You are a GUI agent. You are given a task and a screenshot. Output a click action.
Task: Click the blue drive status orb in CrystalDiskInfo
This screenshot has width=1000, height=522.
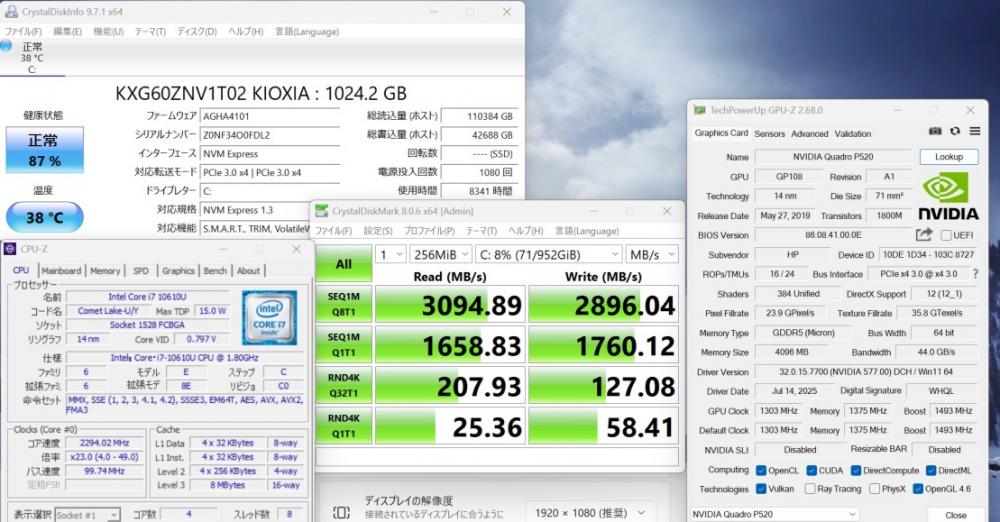pos(6,45)
